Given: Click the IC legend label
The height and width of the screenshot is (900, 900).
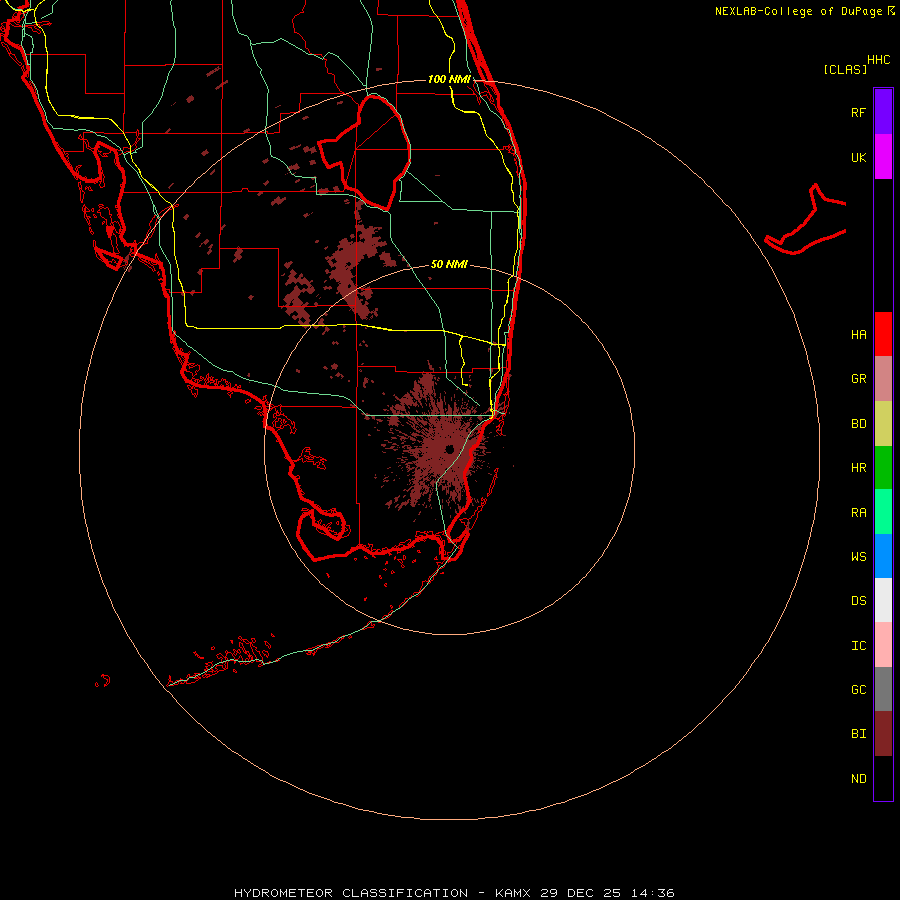Looking at the screenshot, I should coord(858,646).
